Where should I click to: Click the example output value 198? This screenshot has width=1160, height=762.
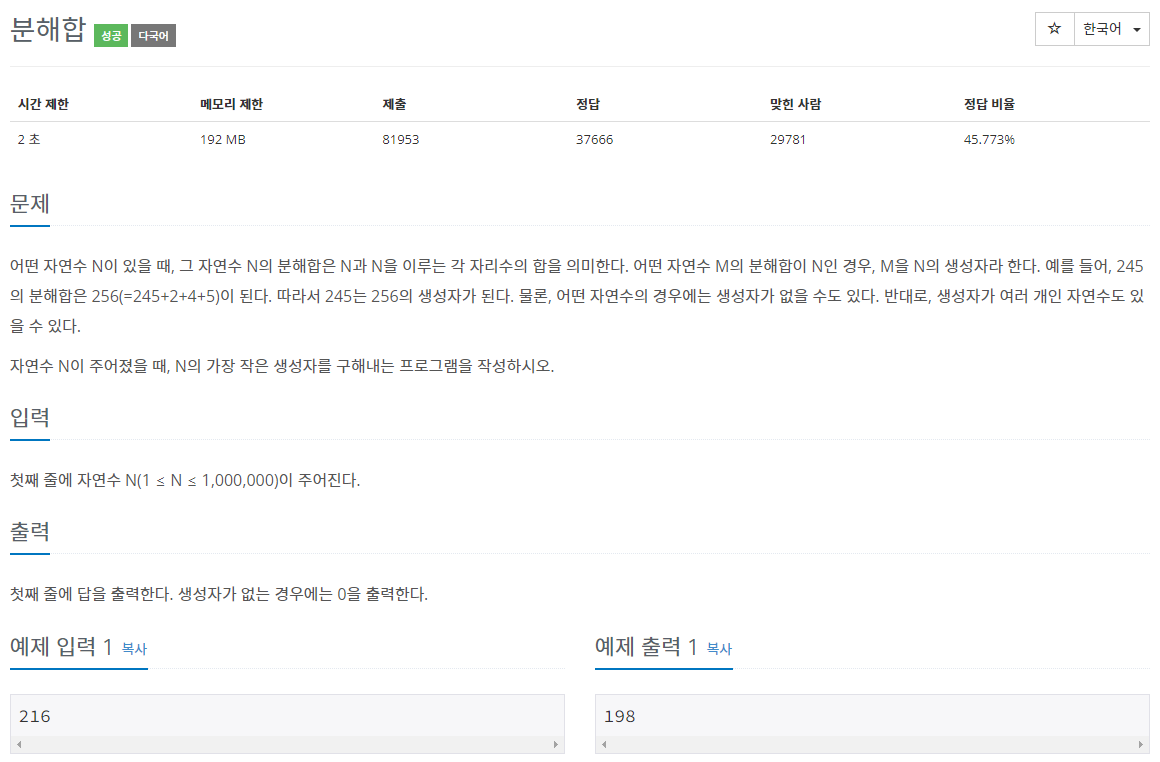[620, 716]
